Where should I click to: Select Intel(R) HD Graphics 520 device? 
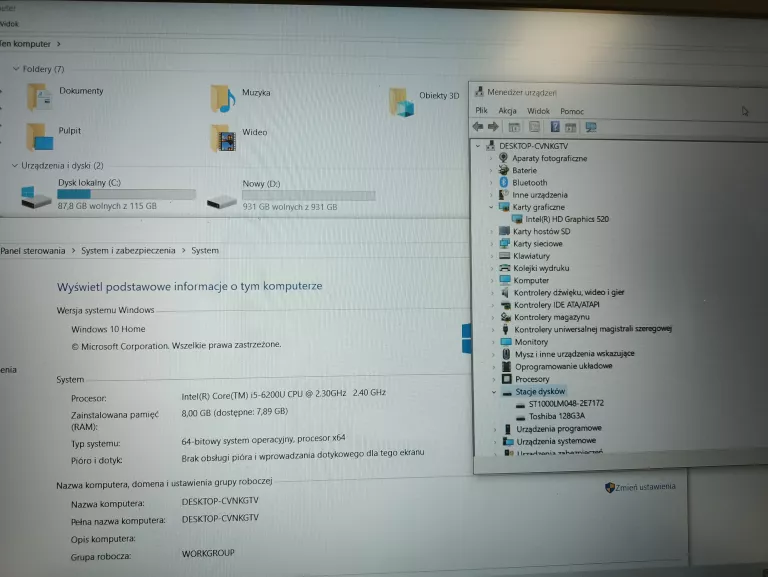tap(567, 219)
